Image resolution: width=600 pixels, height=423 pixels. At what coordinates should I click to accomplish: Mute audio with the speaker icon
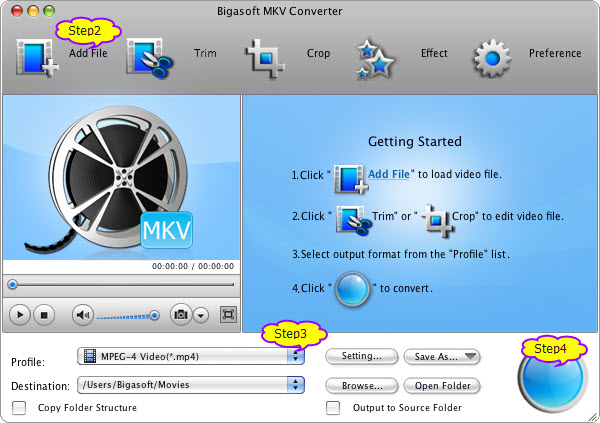point(83,315)
